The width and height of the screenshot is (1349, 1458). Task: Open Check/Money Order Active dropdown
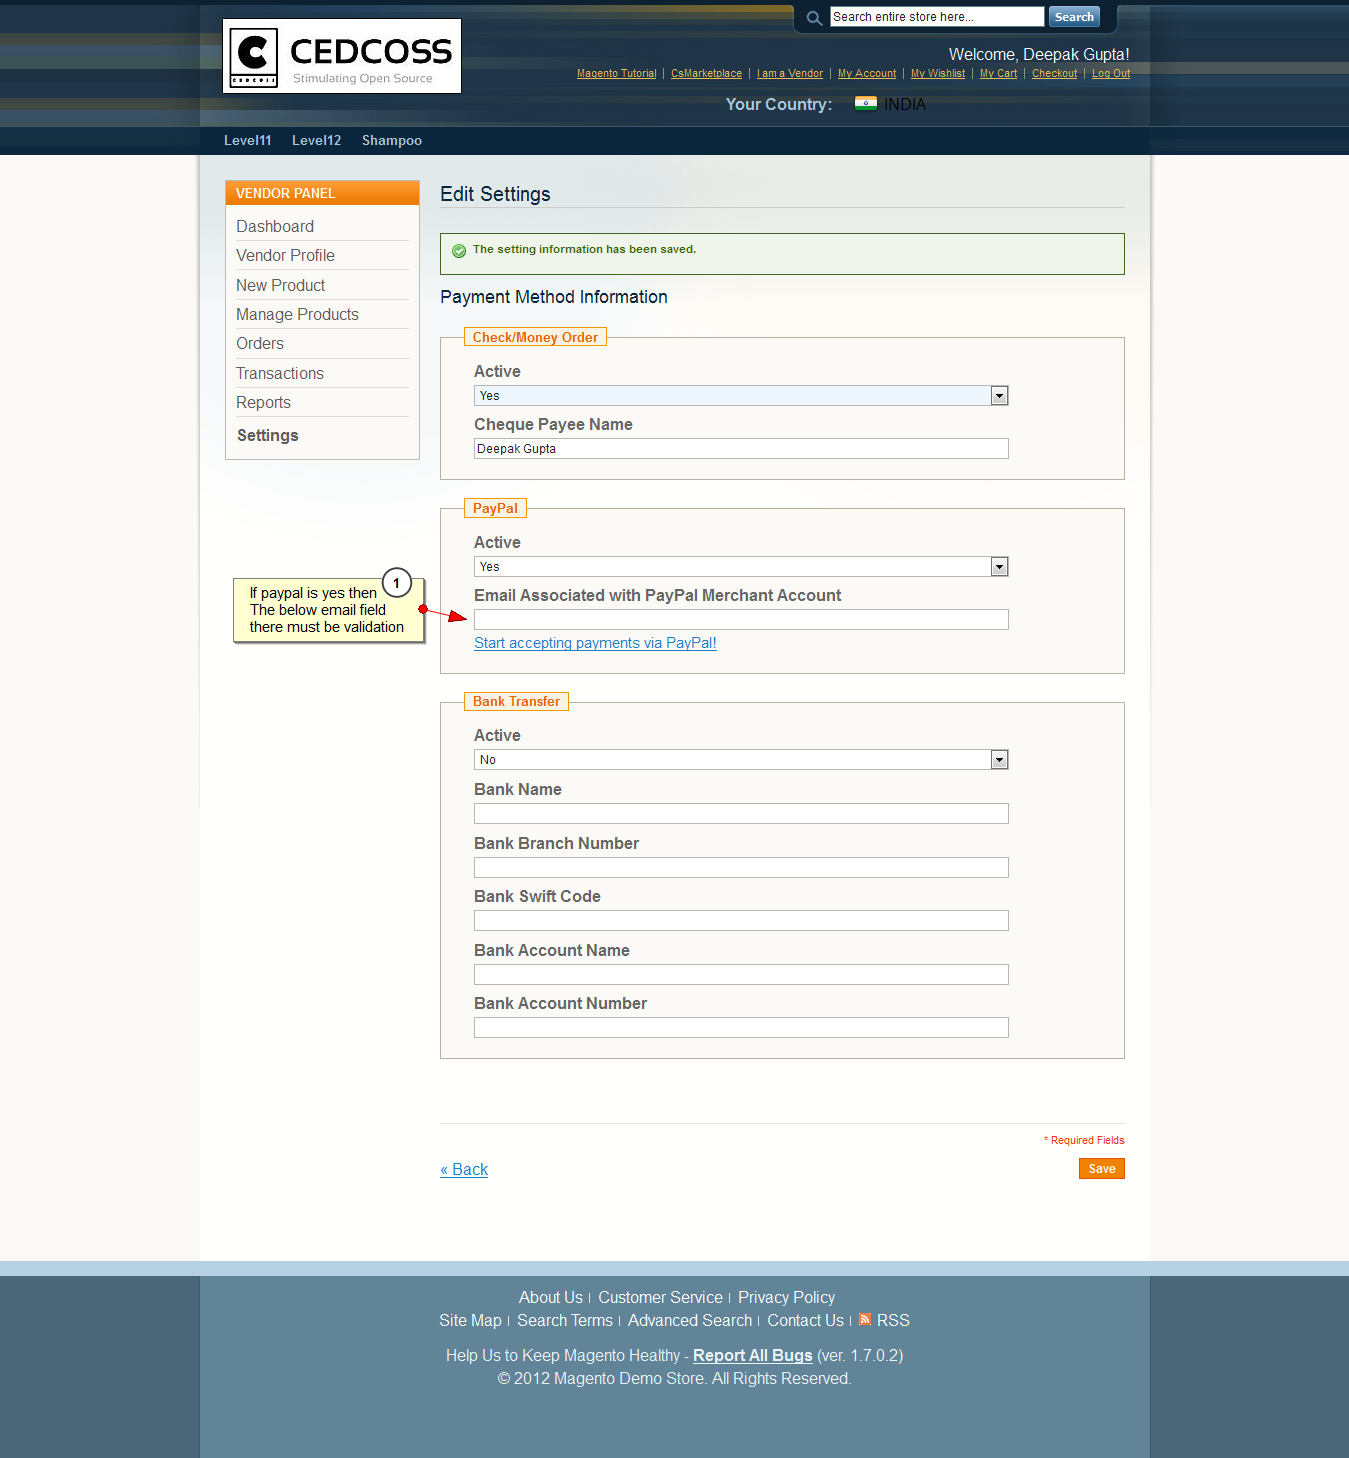(x=741, y=396)
